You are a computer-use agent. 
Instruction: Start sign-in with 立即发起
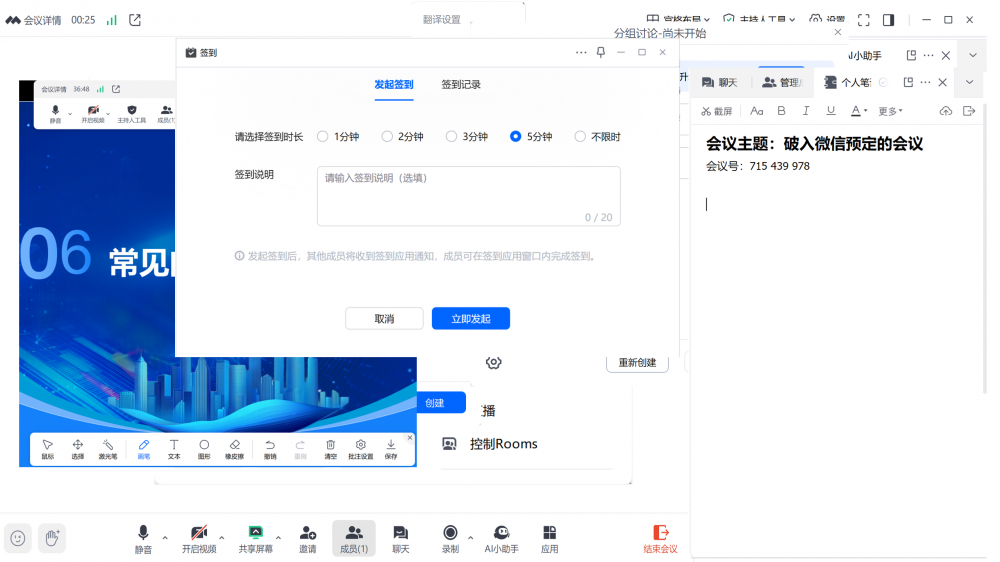coord(471,318)
